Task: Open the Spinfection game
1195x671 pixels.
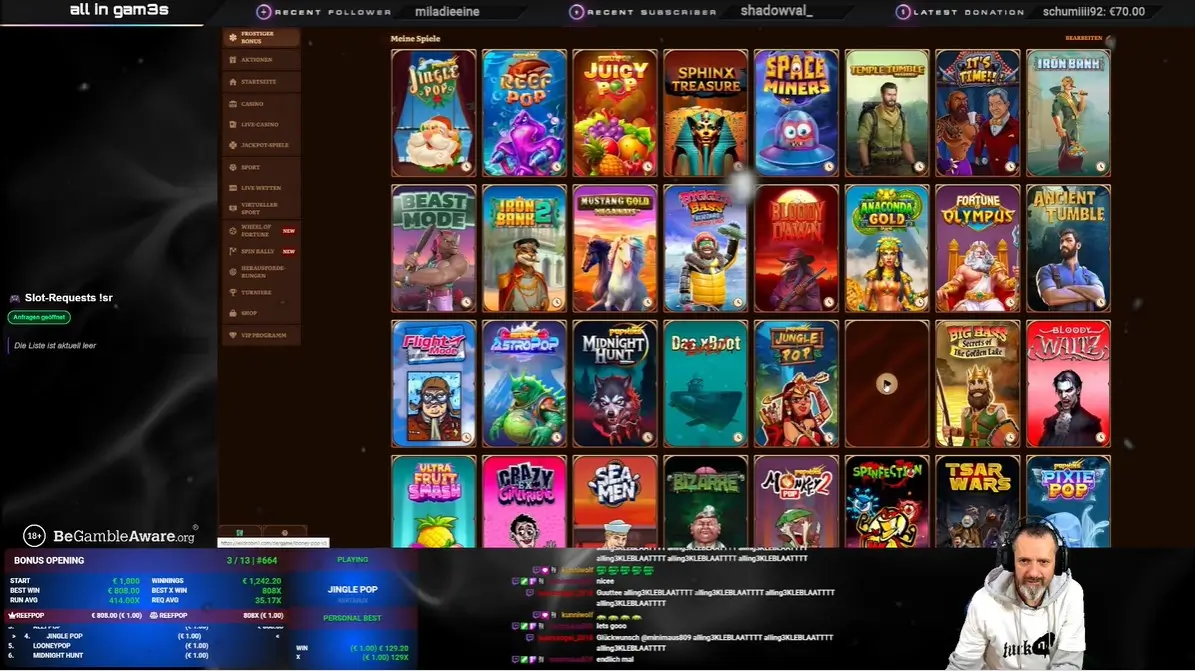Action: [x=887, y=502]
